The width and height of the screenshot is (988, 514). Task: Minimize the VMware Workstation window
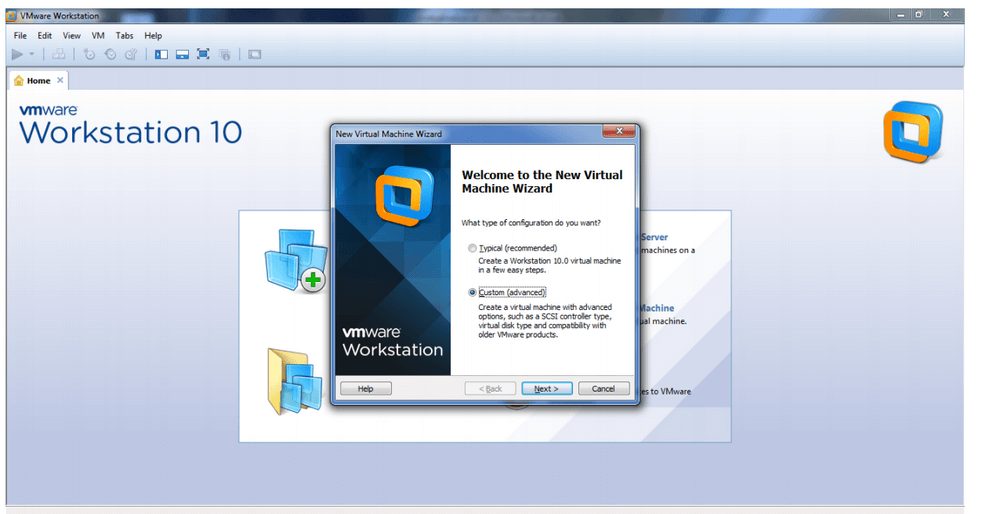coord(901,14)
